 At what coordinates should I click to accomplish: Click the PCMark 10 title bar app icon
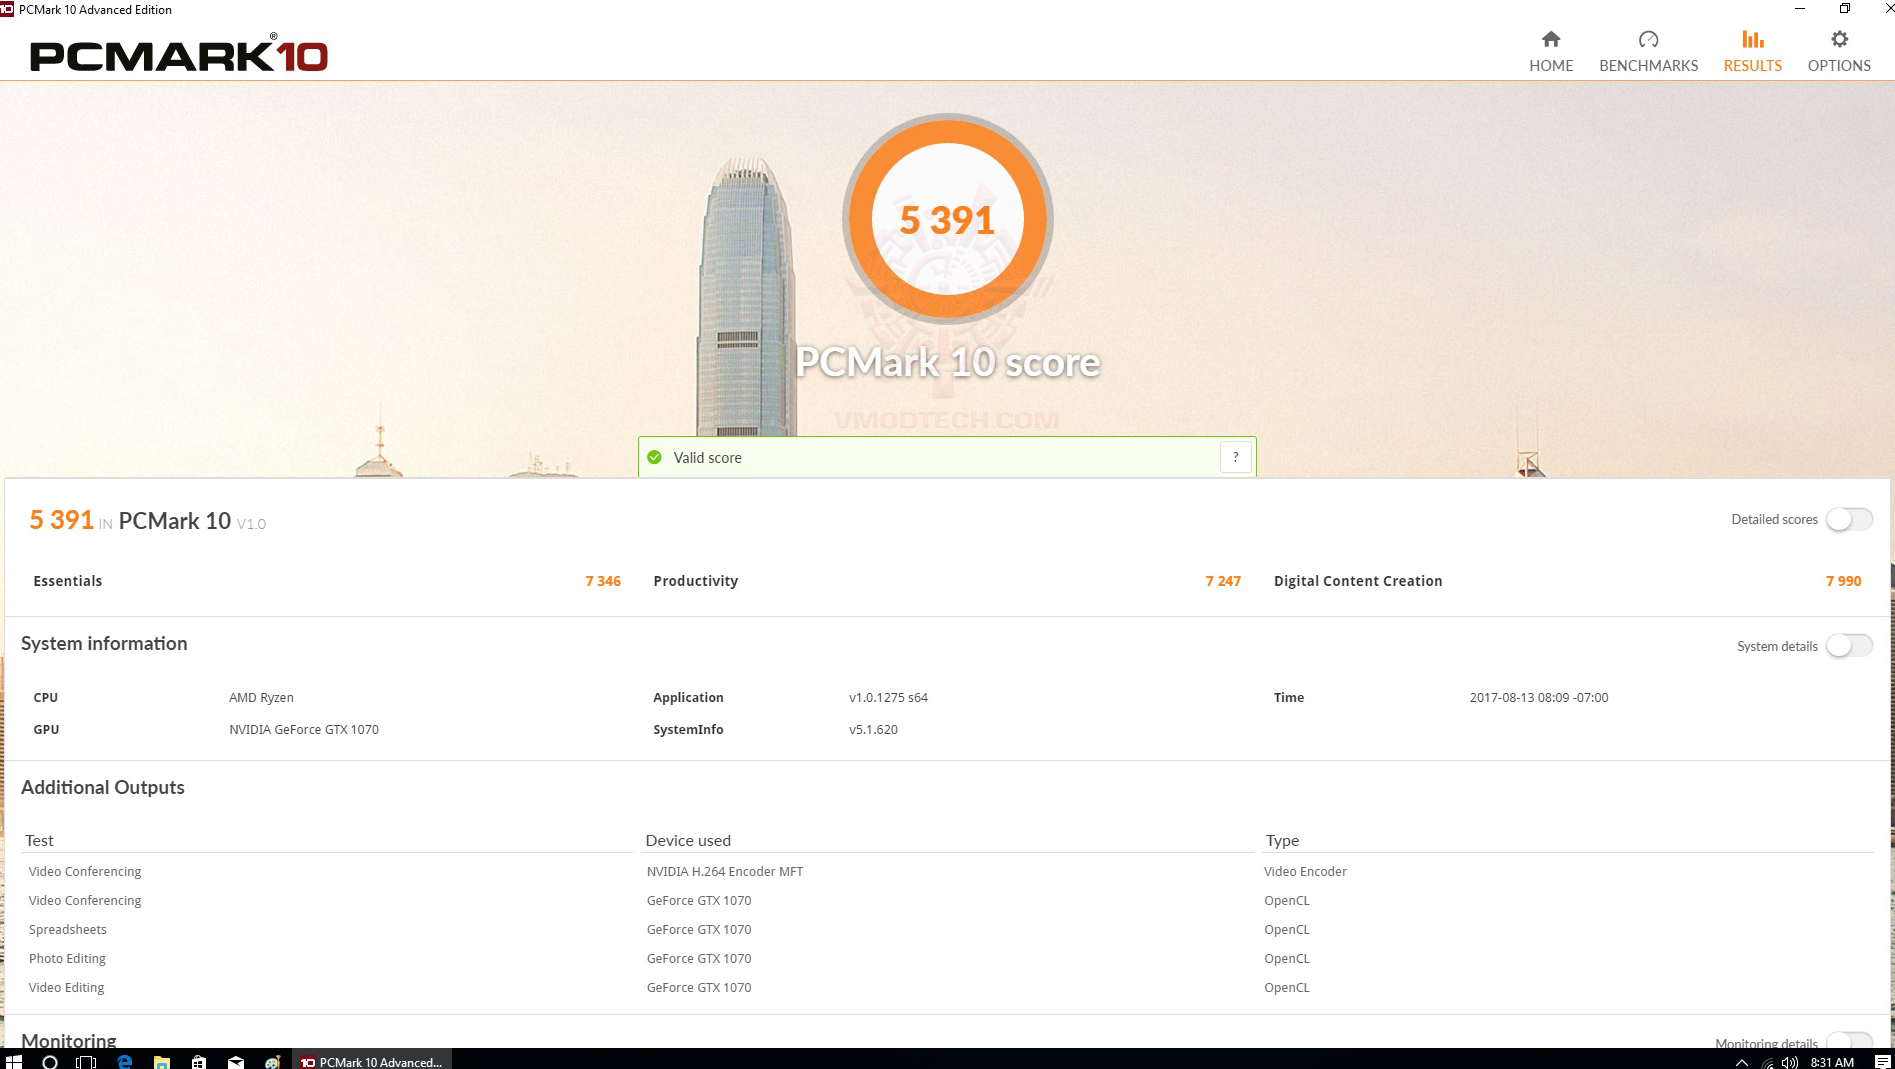7,9
